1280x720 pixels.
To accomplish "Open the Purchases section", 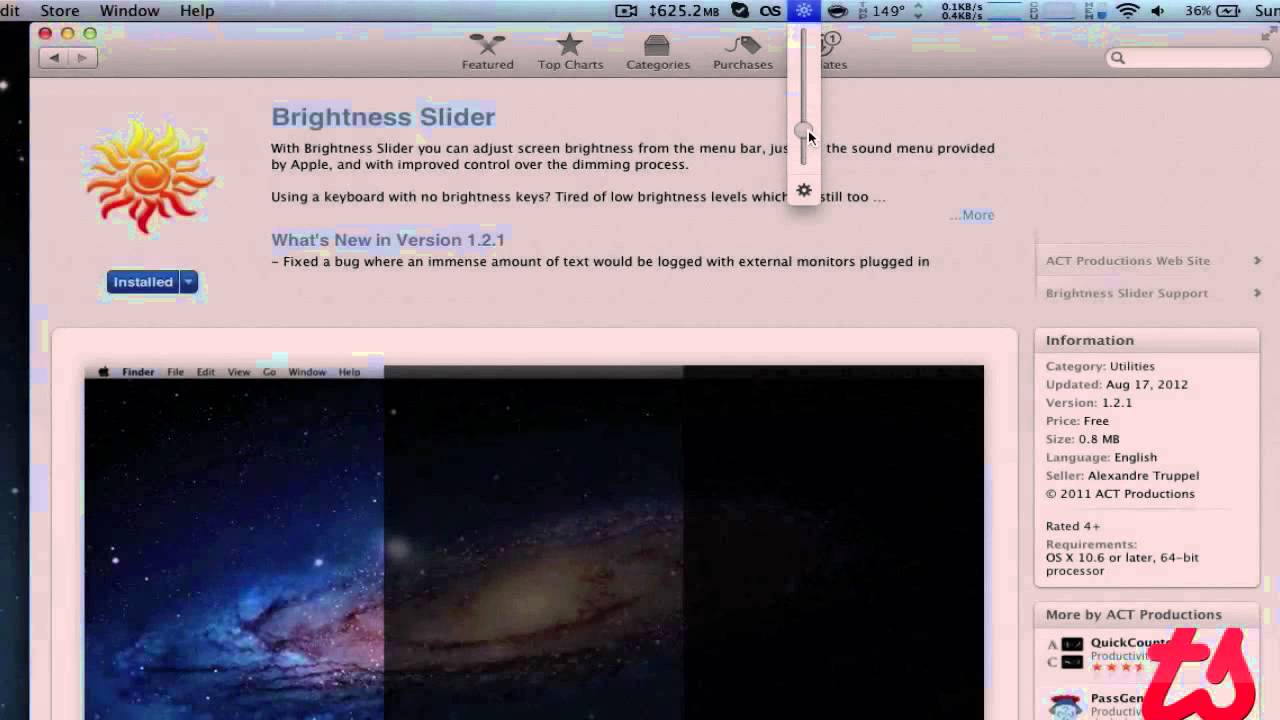I will coord(742,52).
